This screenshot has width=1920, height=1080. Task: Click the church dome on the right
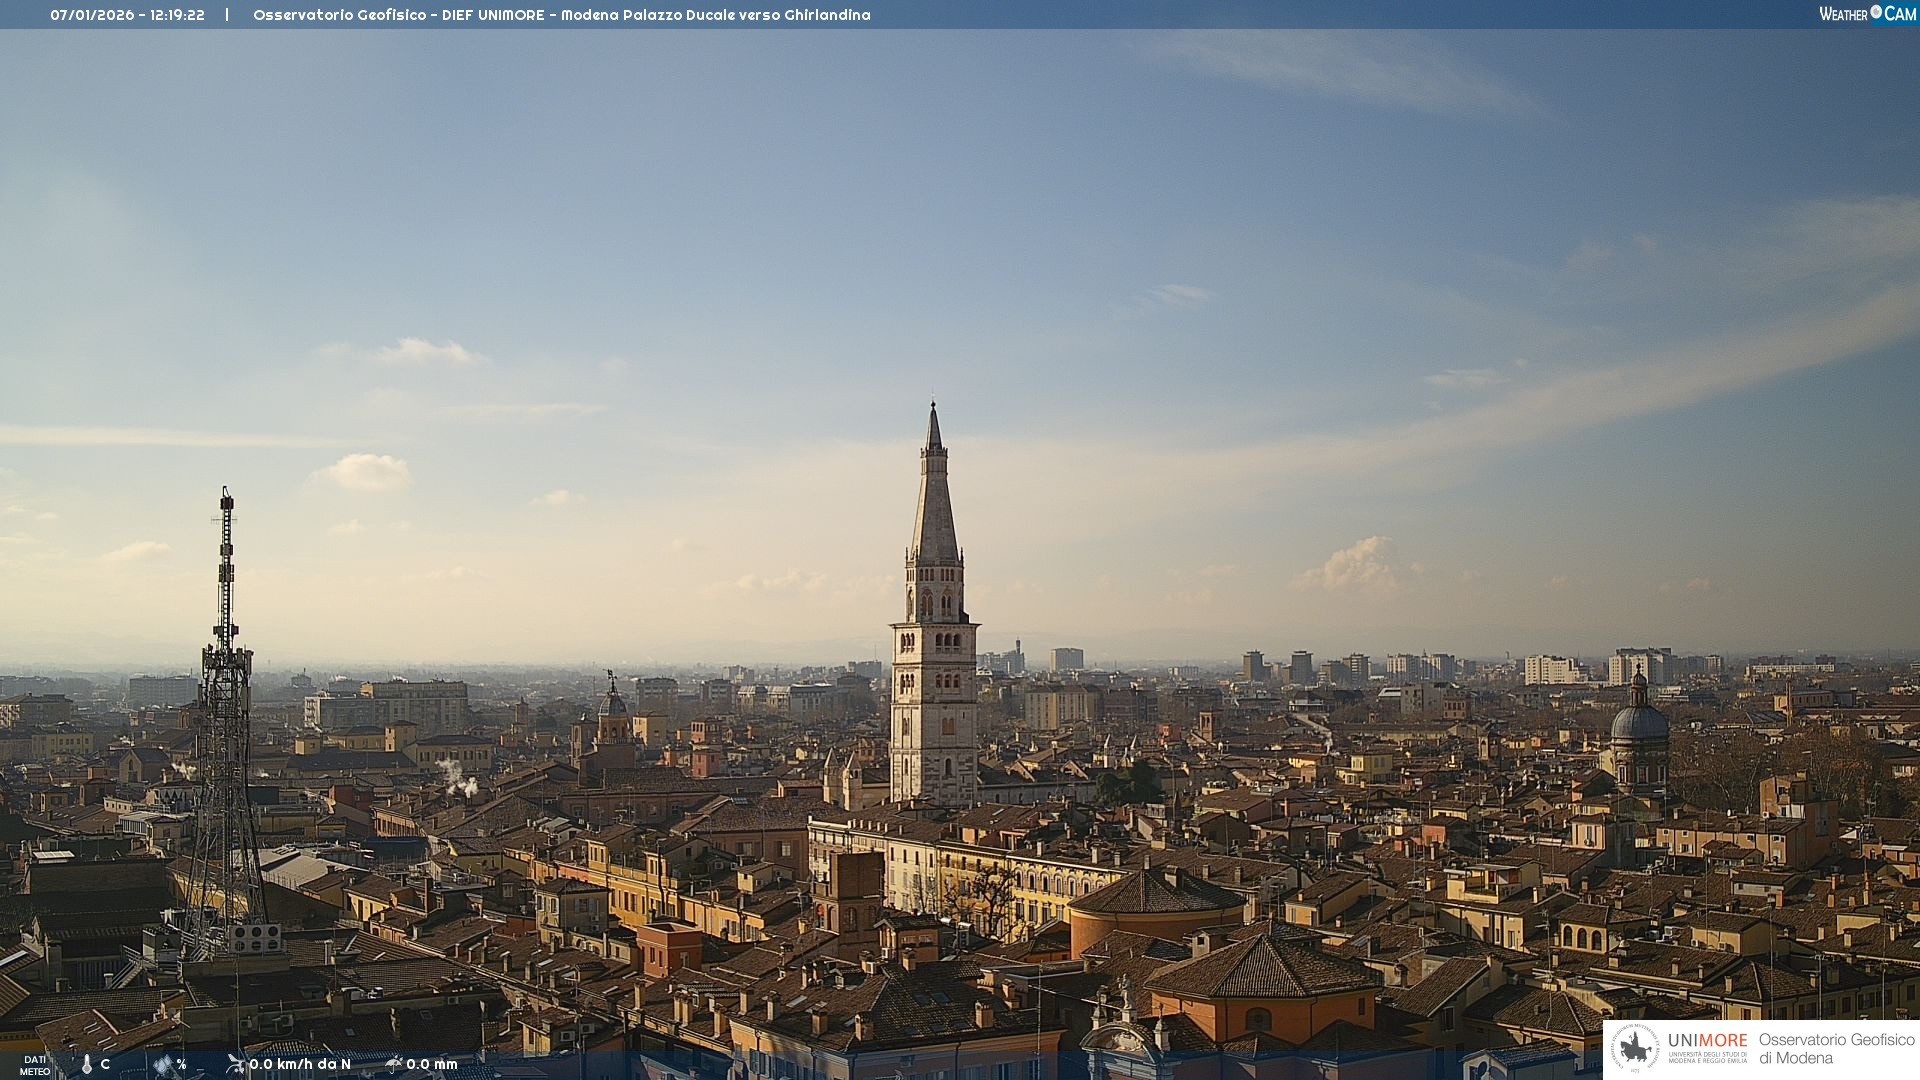[1639, 722]
